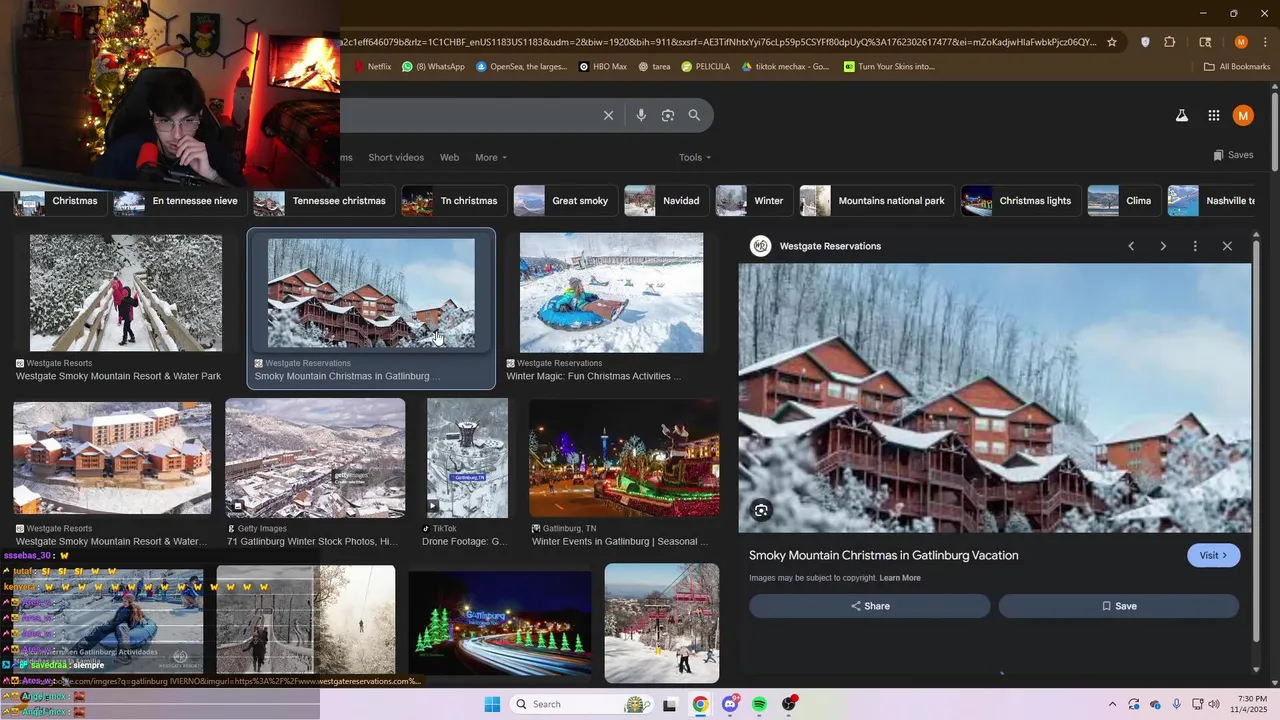Clear the search box with the X icon
This screenshot has width=1280, height=720.
coord(608,115)
